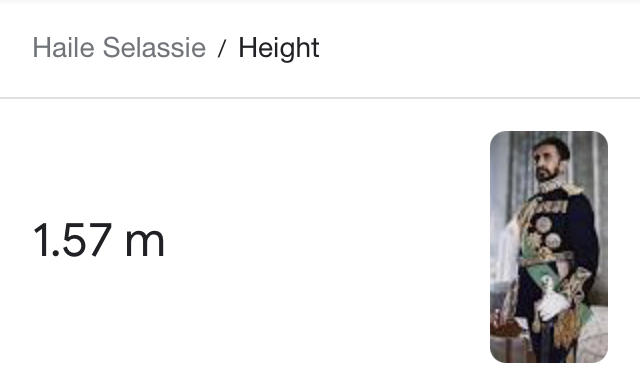640x391 pixels.
Task: Click the word Haile in the breadcrumb
Action: 64,48
